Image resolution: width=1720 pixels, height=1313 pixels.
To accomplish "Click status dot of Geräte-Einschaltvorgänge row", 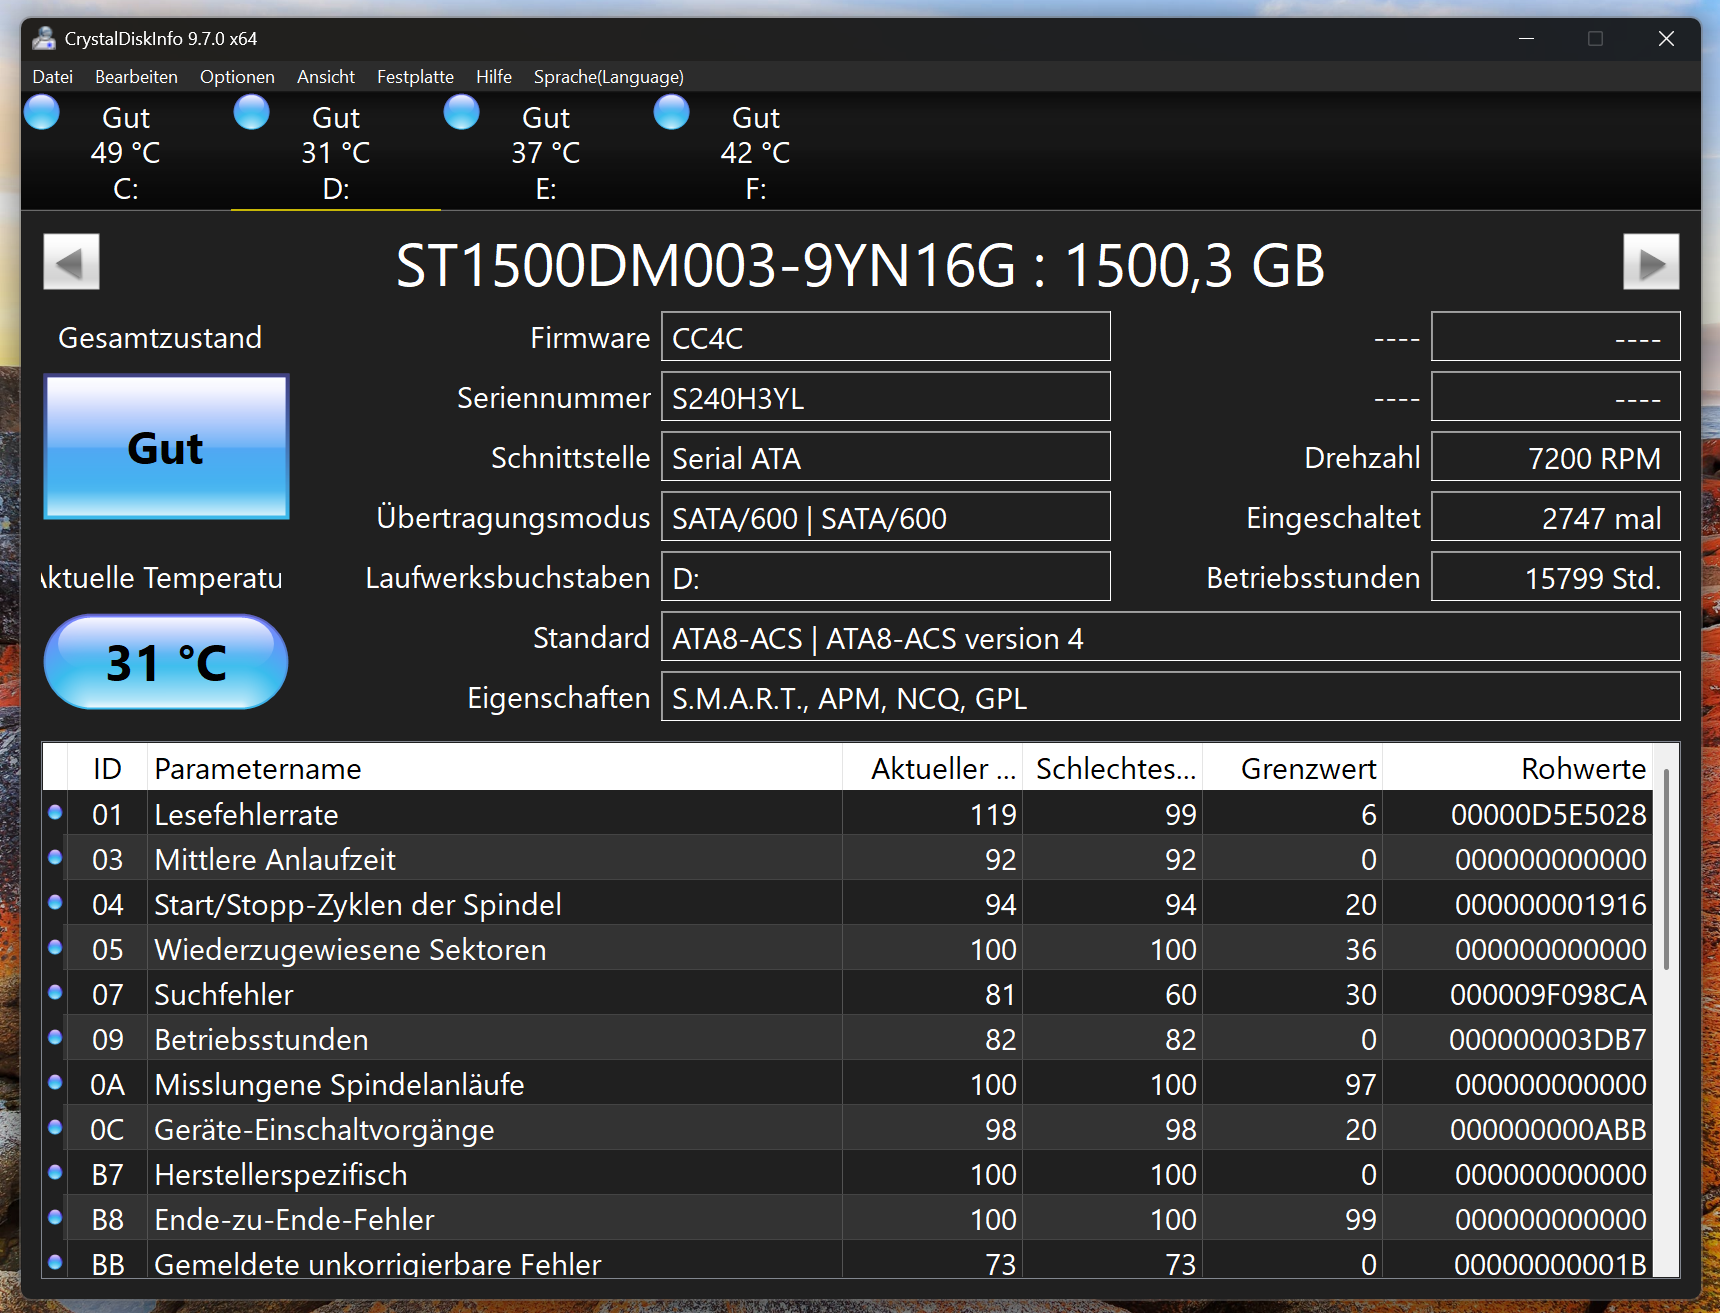I will click(x=55, y=1127).
